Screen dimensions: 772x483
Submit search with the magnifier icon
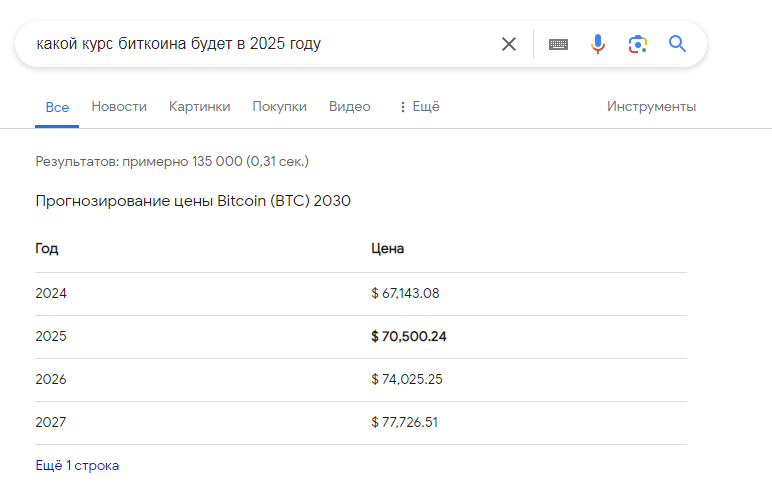point(677,44)
